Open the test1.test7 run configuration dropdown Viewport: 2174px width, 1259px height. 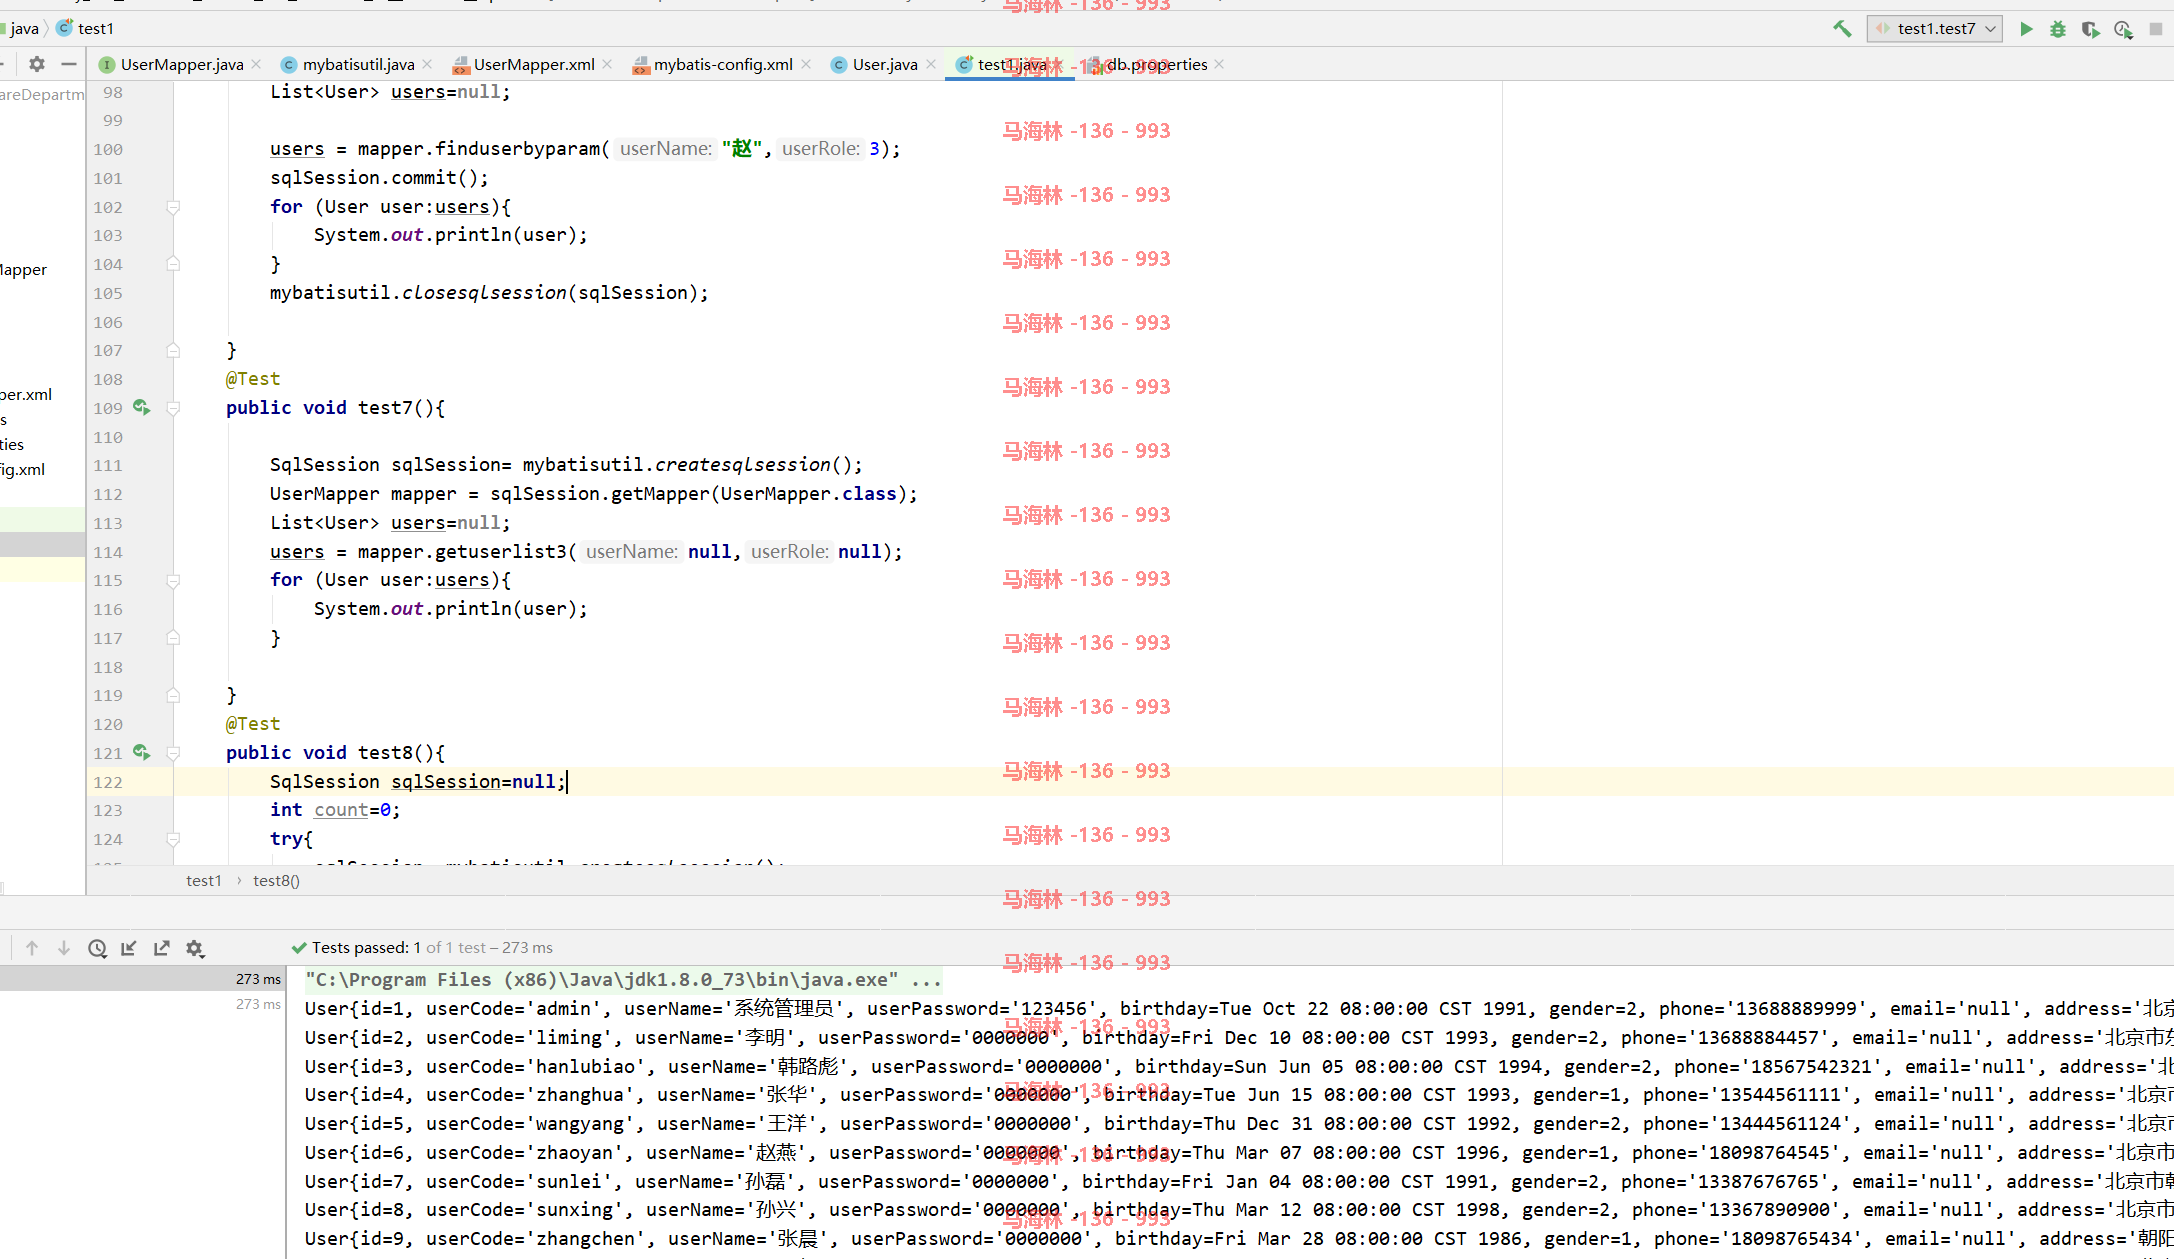coord(1934,29)
